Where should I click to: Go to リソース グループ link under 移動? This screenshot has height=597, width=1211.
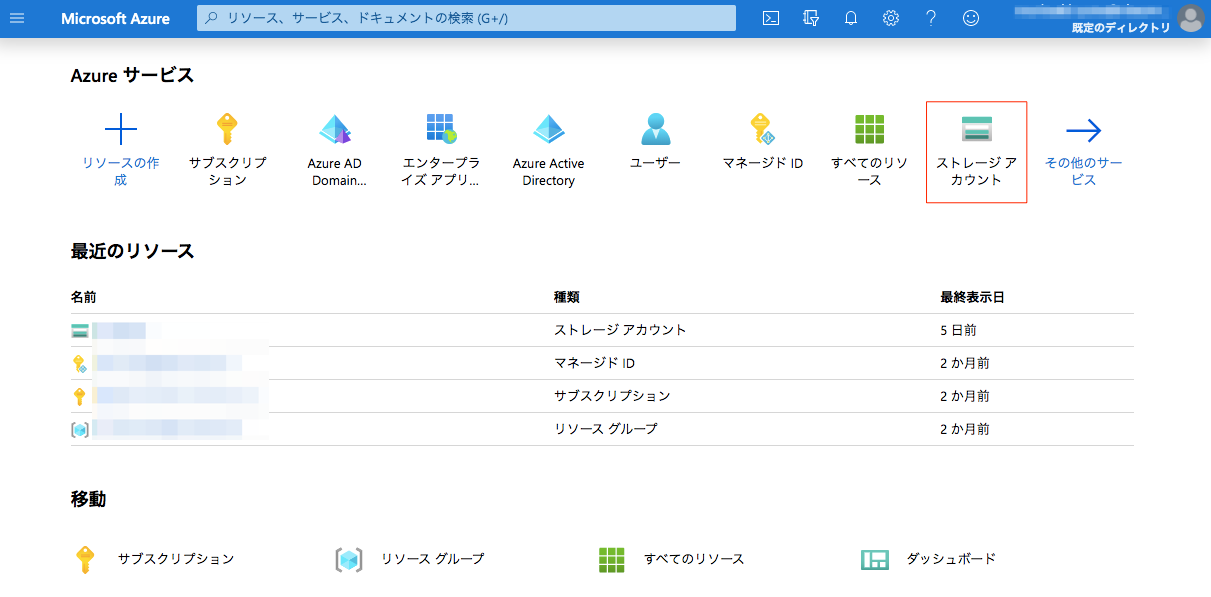(x=432, y=559)
